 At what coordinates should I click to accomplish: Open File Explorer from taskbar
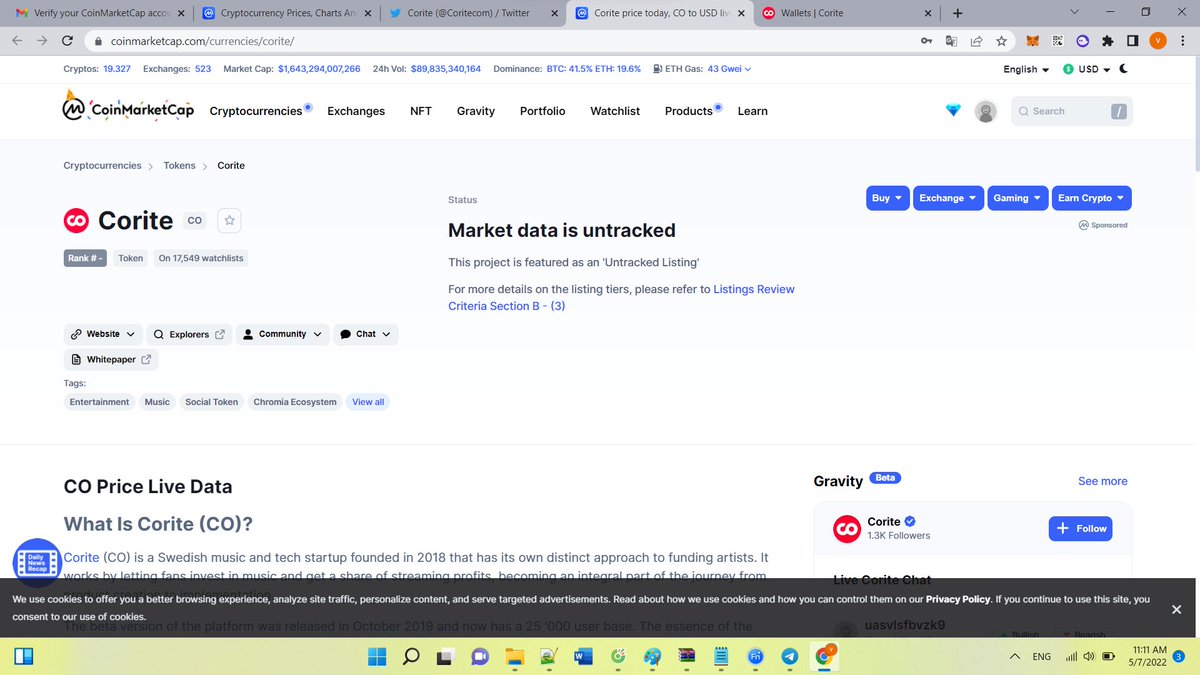(x=514, y=656)
